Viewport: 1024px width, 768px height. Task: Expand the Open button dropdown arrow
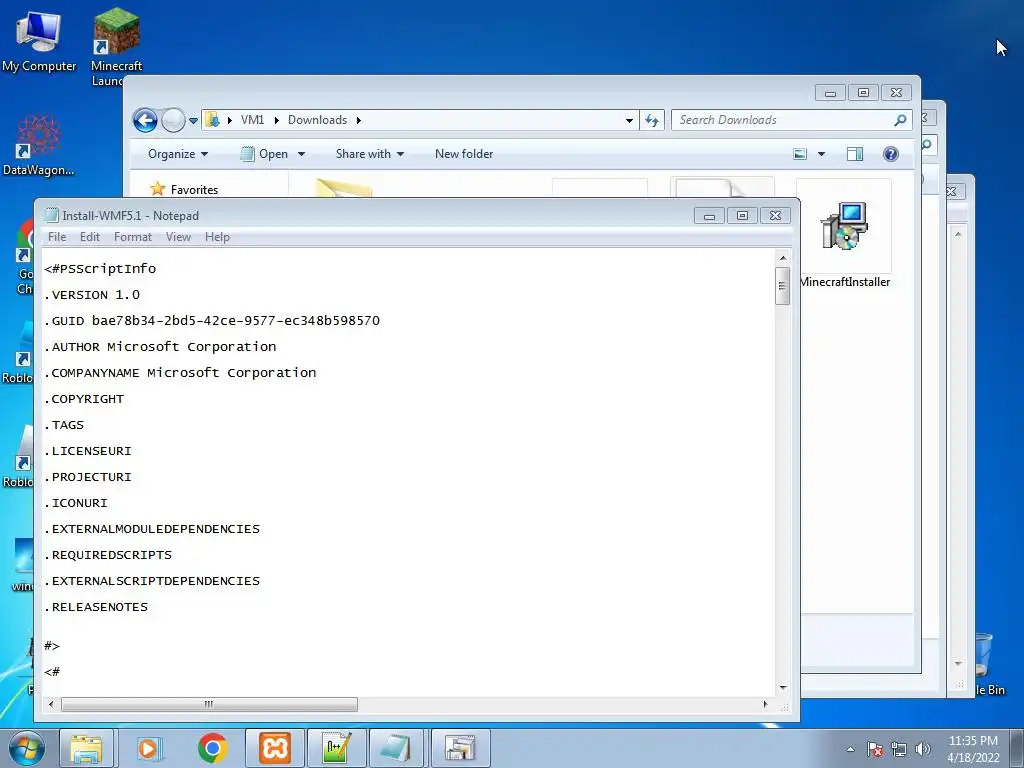301,154
